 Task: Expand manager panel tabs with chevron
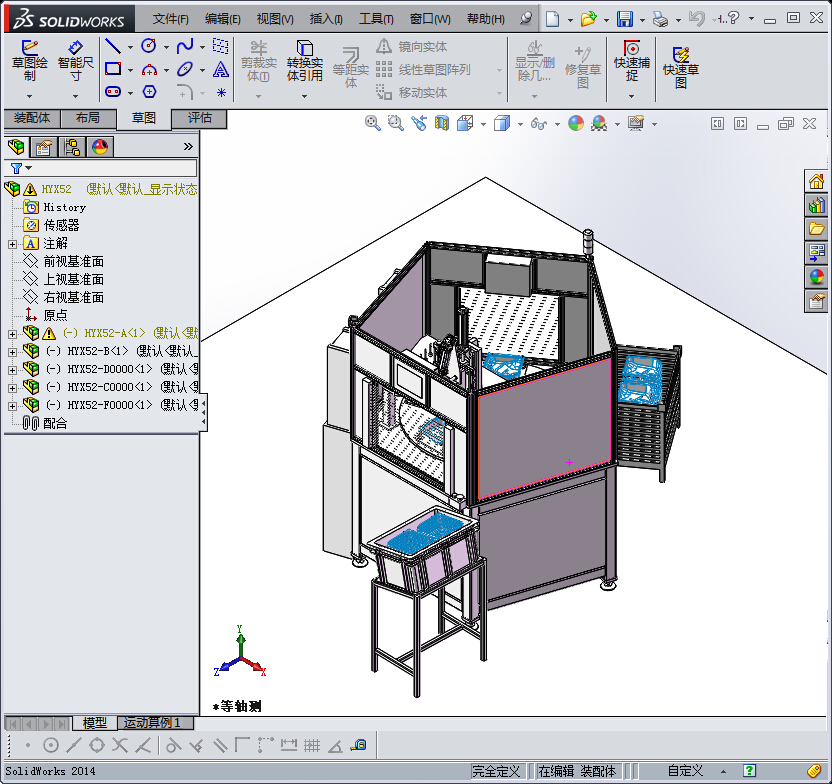coord(188,146)
